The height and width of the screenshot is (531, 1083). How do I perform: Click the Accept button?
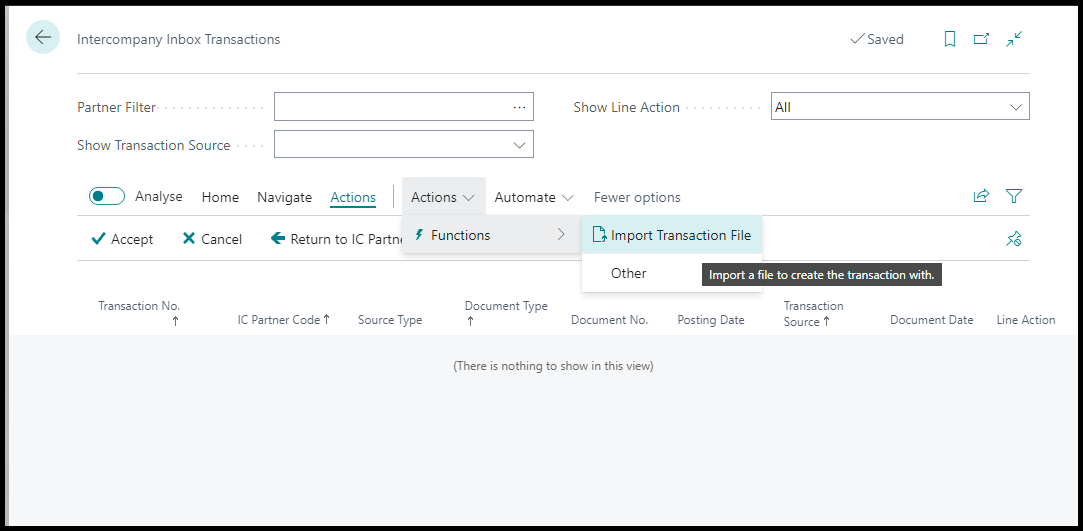click(x=122, y=239)
